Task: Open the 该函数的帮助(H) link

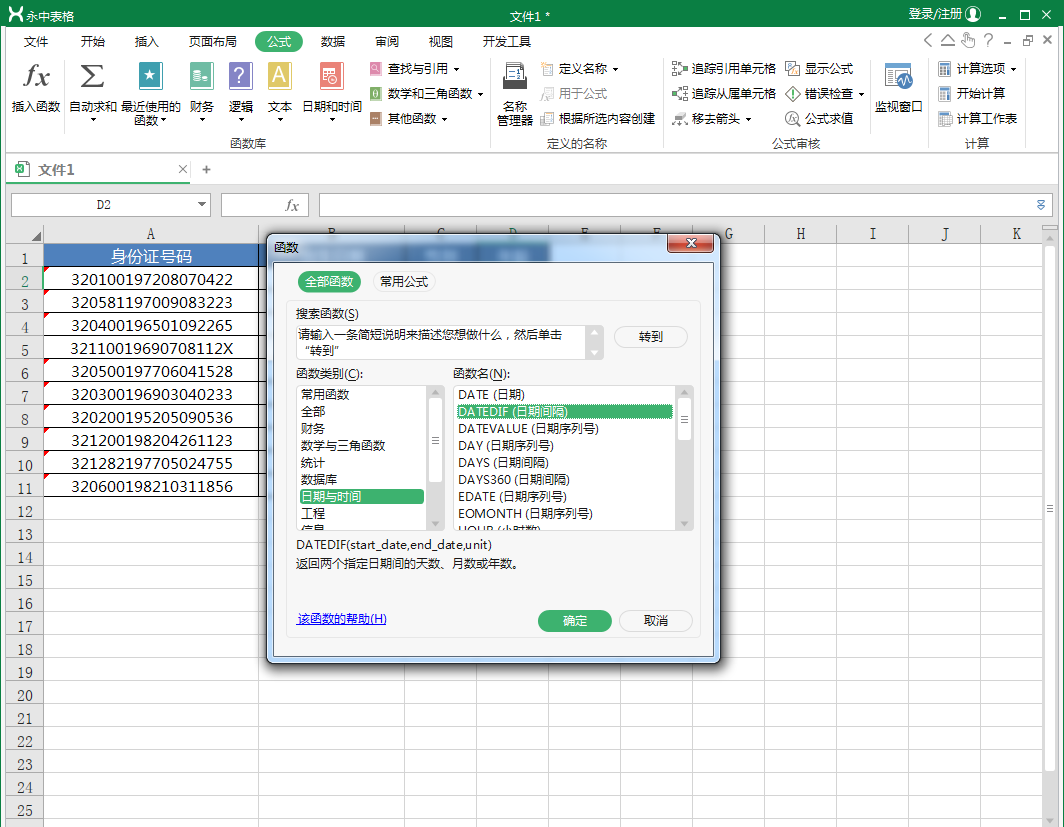Action: (342, 619)
